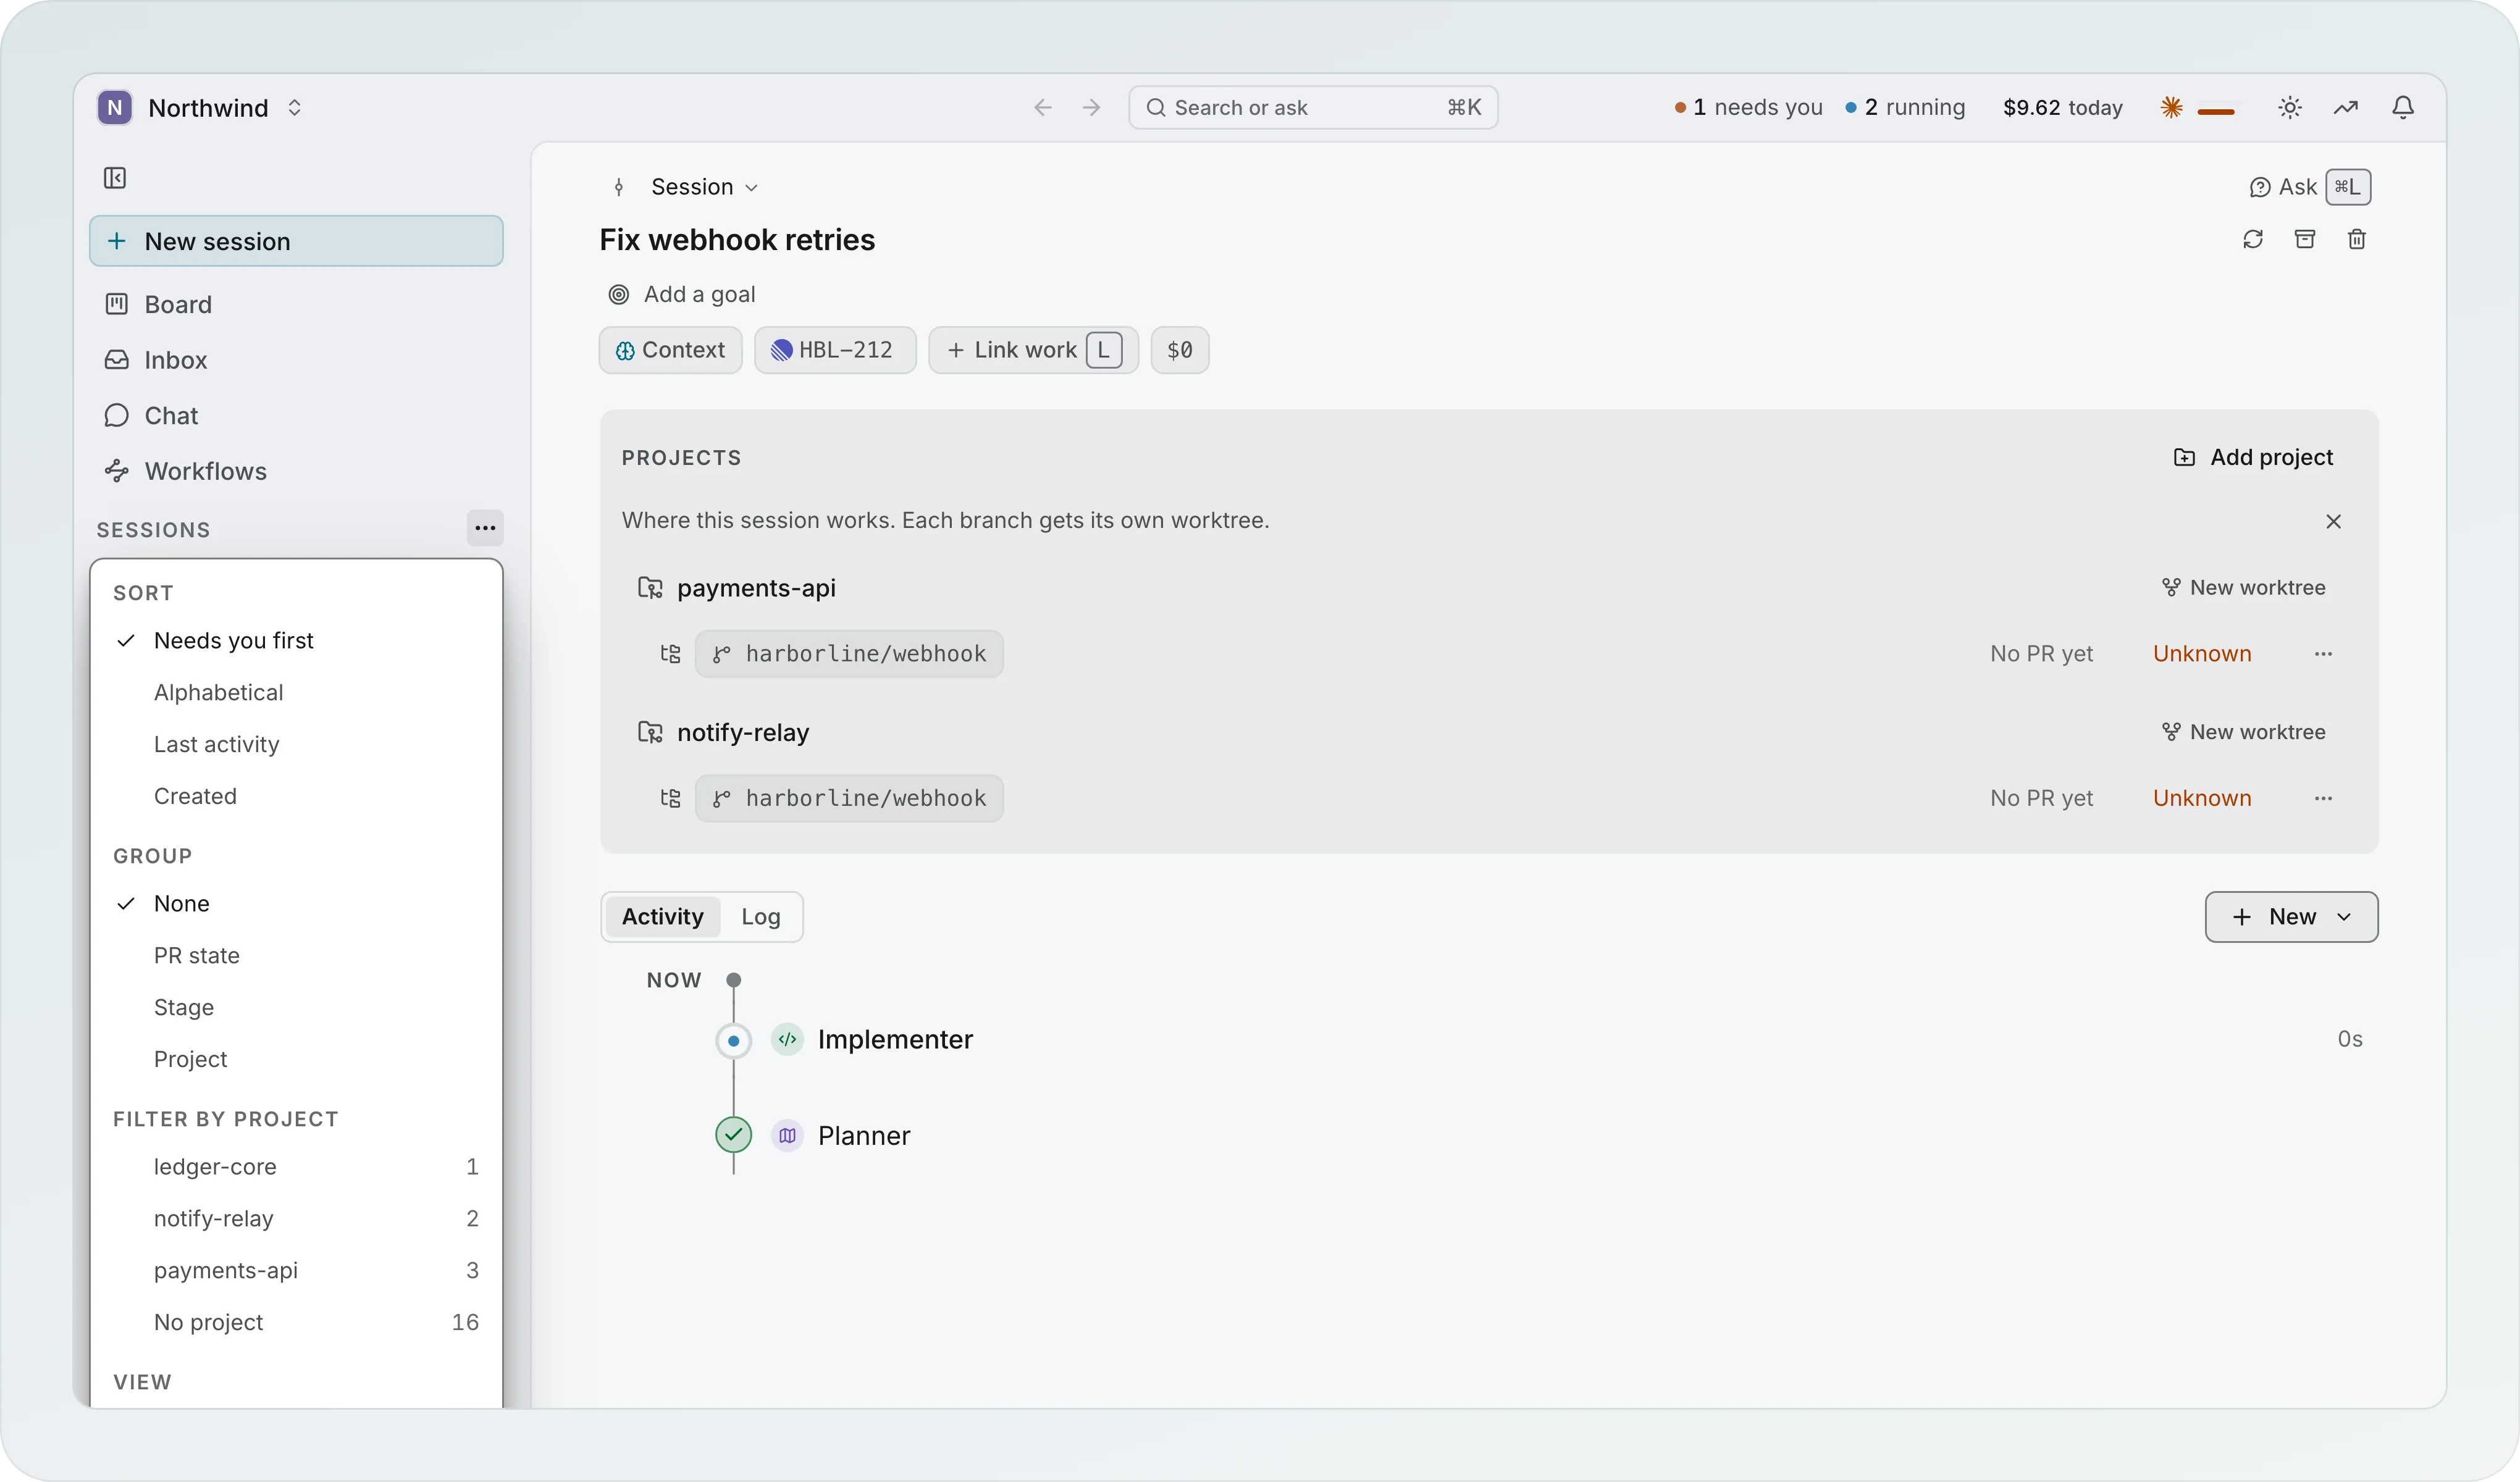Image resolution: width=2520 pixels, height=1482 pixels.
Task: Click the Planner map icon
Action: point(787,1135)
